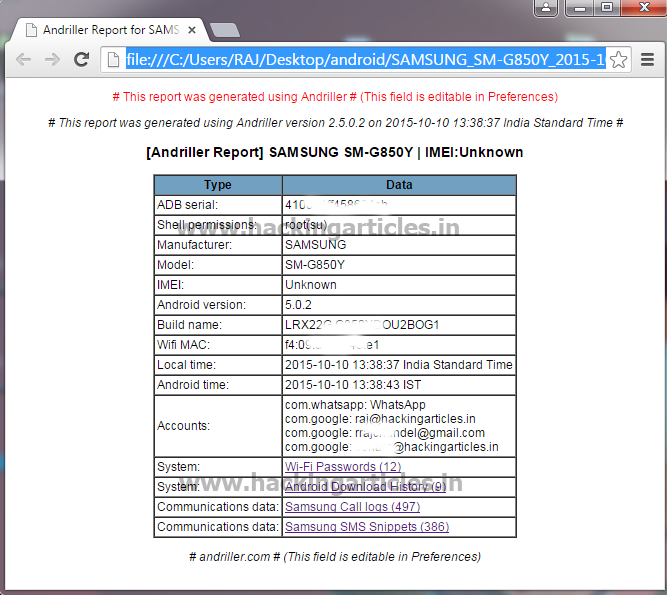Open the Chrome user profile button

point(546,8)
